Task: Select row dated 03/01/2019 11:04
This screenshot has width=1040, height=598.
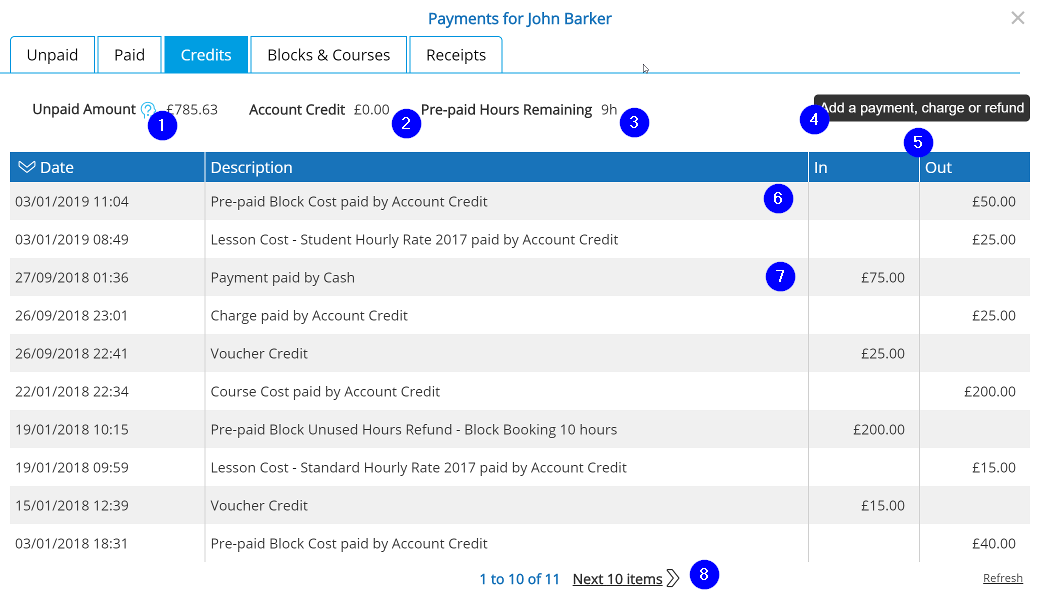Action: [x=520, y=202]
